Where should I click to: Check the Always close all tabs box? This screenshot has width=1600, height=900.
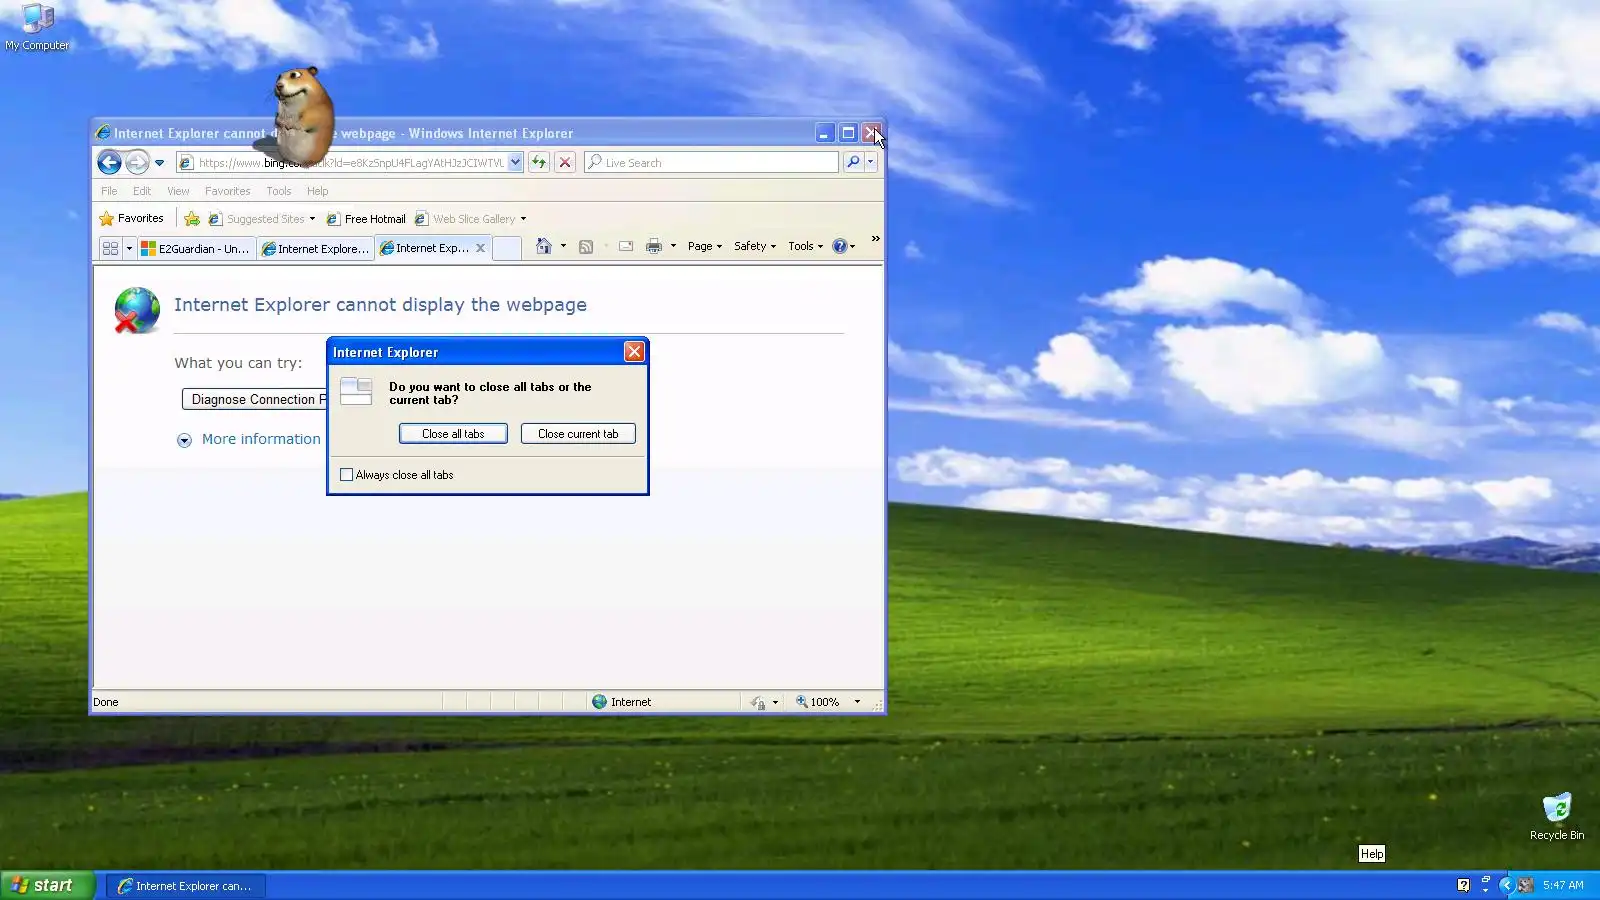[x=347, y=475]
